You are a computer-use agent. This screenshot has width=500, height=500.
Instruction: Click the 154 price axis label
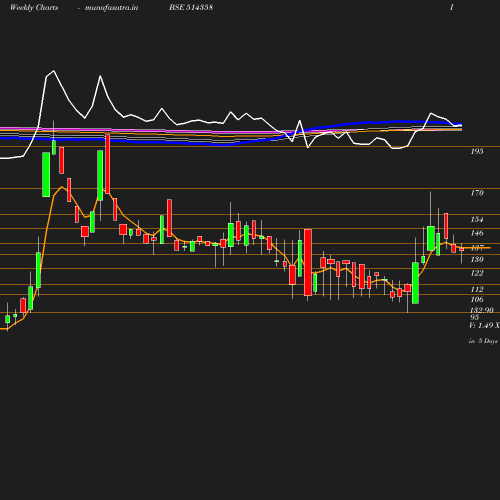coord(477,219)
